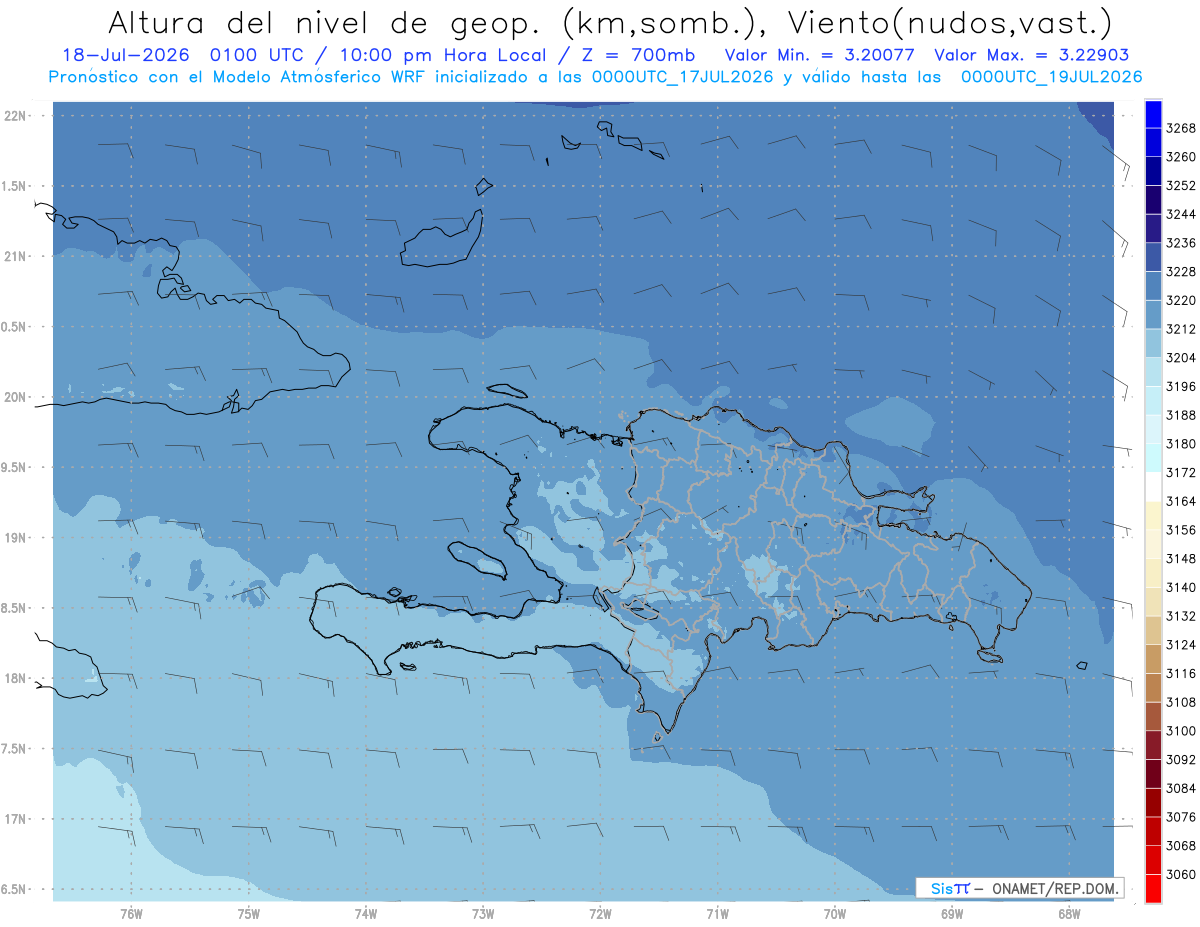Click the '72W' longitude label

click(x=600, y=913)
